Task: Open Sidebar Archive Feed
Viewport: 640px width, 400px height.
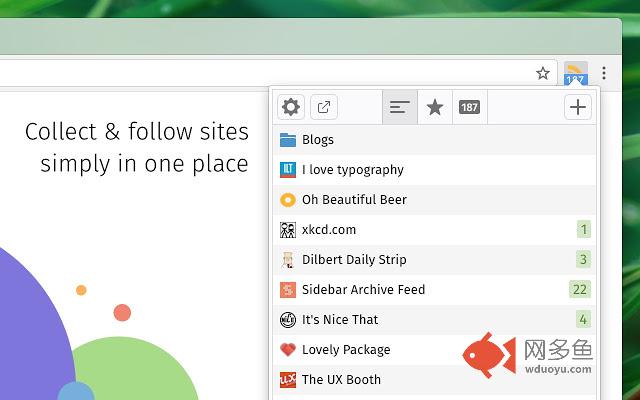Action: click(434, 290)
